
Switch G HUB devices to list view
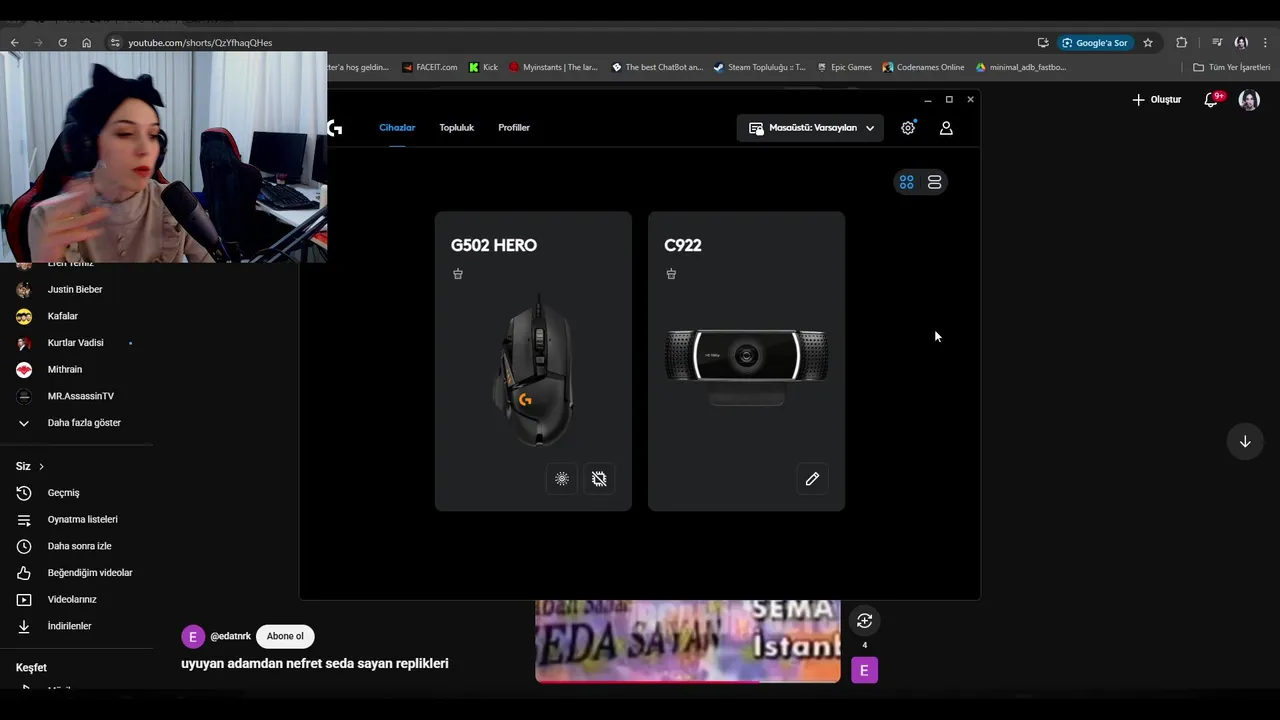[x=934, y=182]
